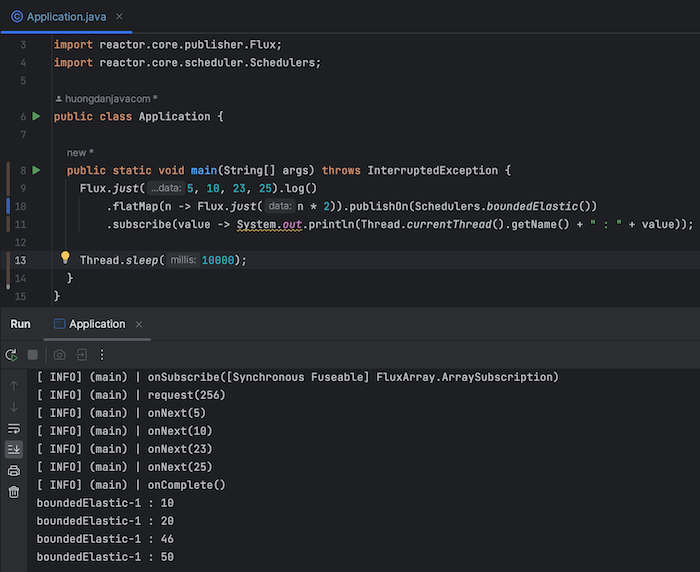Click the '...data:' parameter hint on line 9
This screenshot has width=700, height=572.
pos(166,188)
